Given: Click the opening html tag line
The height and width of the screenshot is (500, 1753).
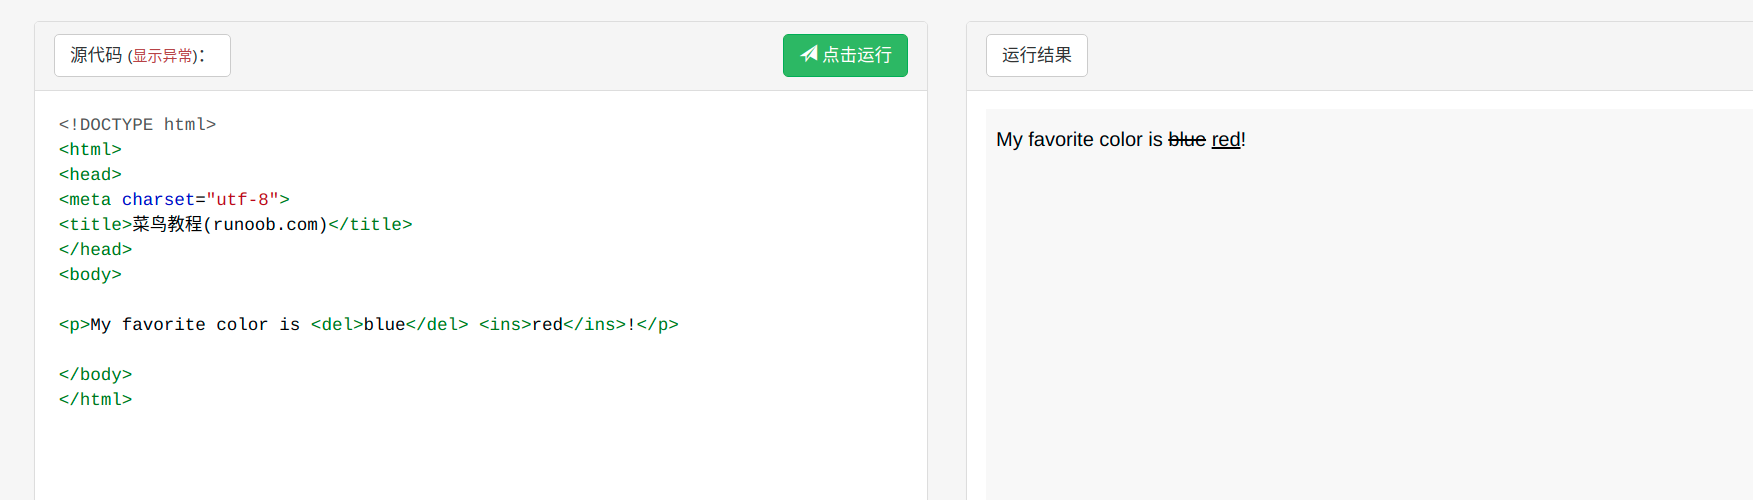Looking at the screenshot, I should pos(90,150).
